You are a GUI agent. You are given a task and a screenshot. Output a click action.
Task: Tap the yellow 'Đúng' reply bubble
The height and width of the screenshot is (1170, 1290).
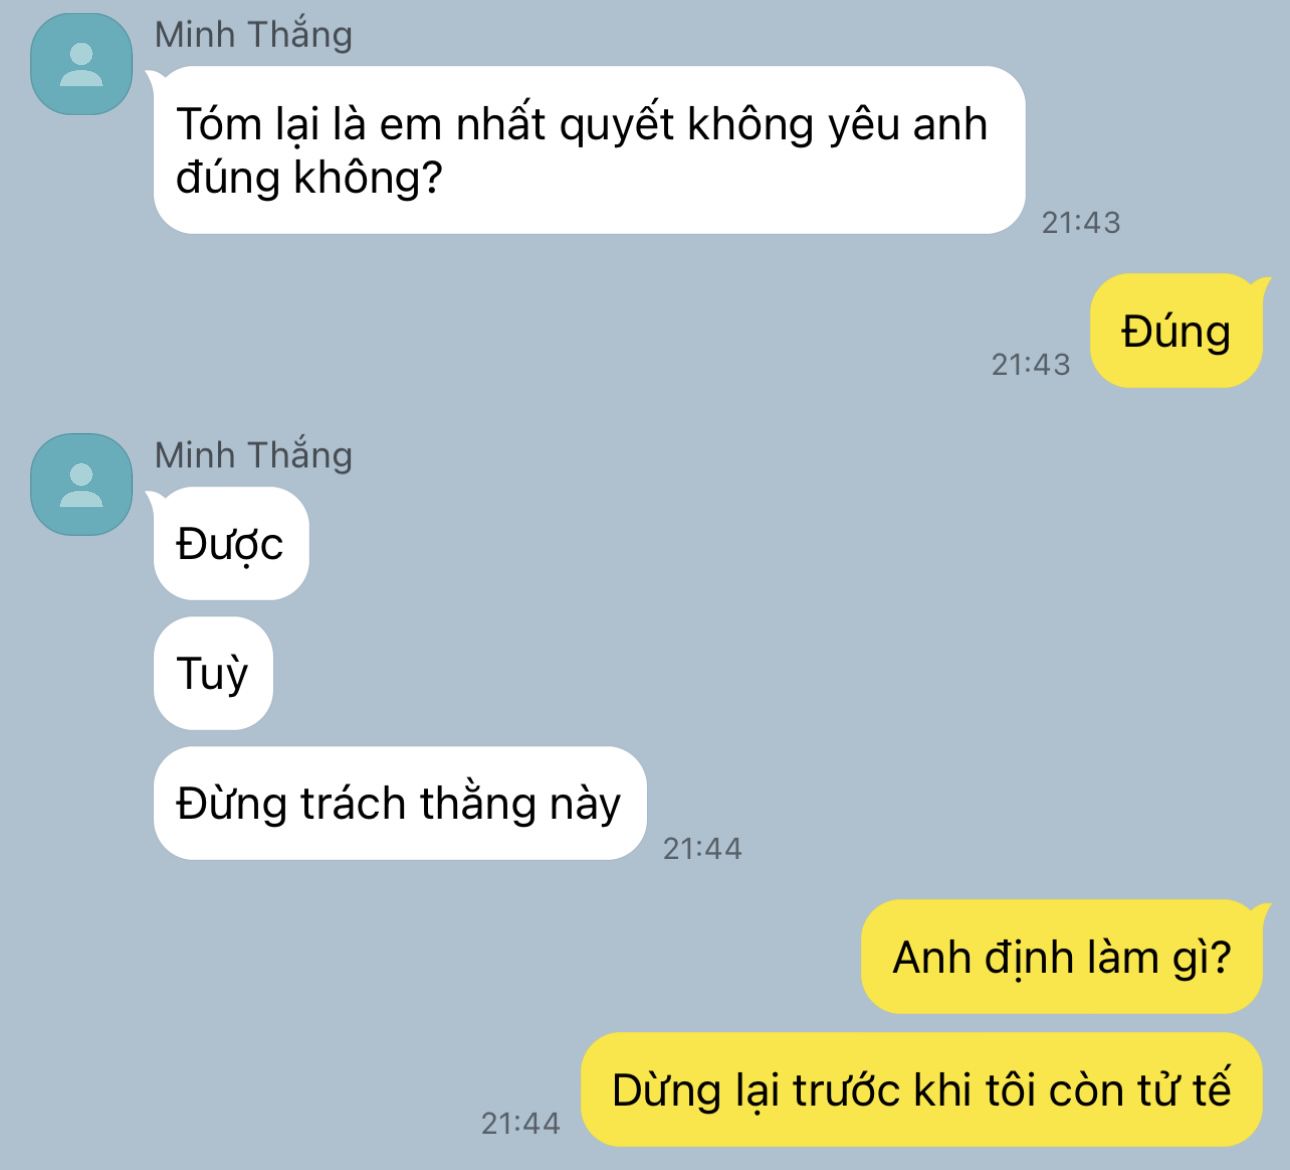[1176, 331]
